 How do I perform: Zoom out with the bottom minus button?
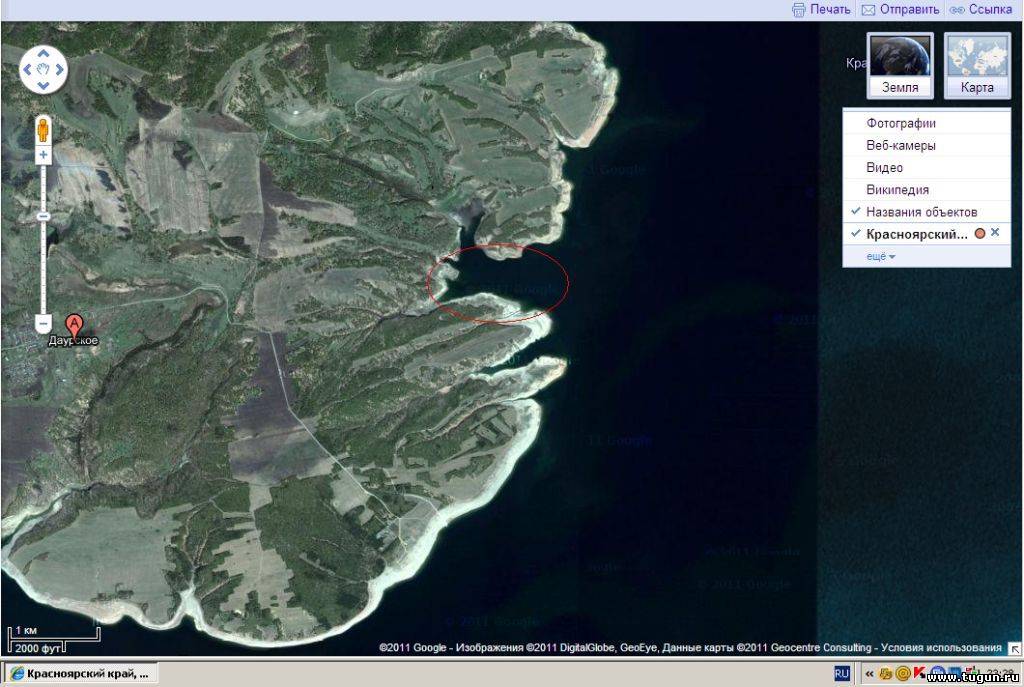click(43, 323)
